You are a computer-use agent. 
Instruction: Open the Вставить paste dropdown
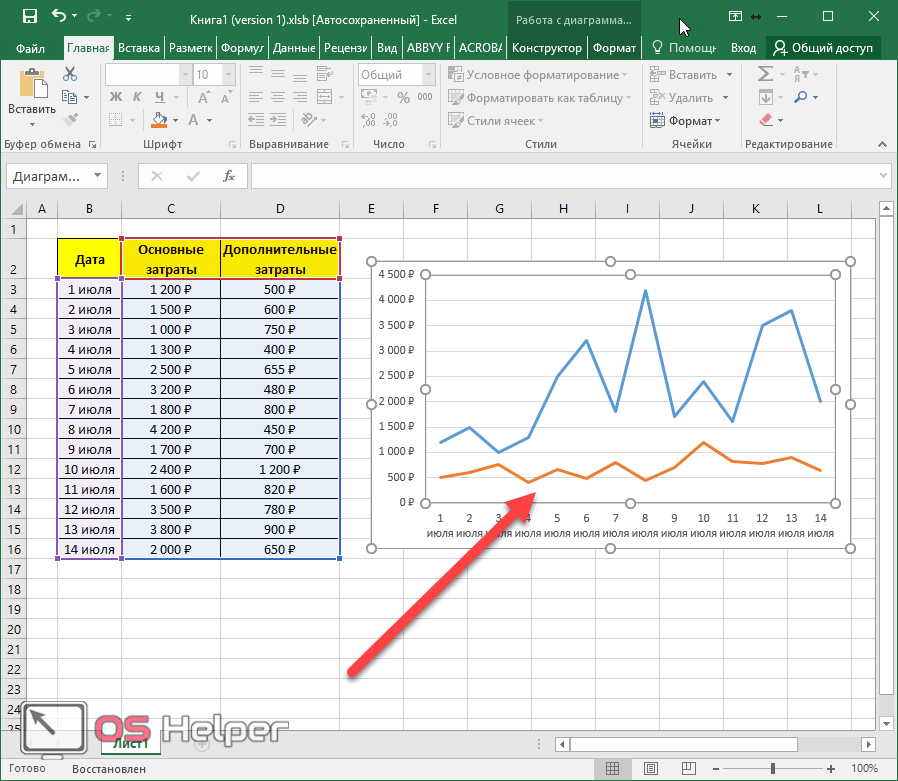tap(32, 124)
